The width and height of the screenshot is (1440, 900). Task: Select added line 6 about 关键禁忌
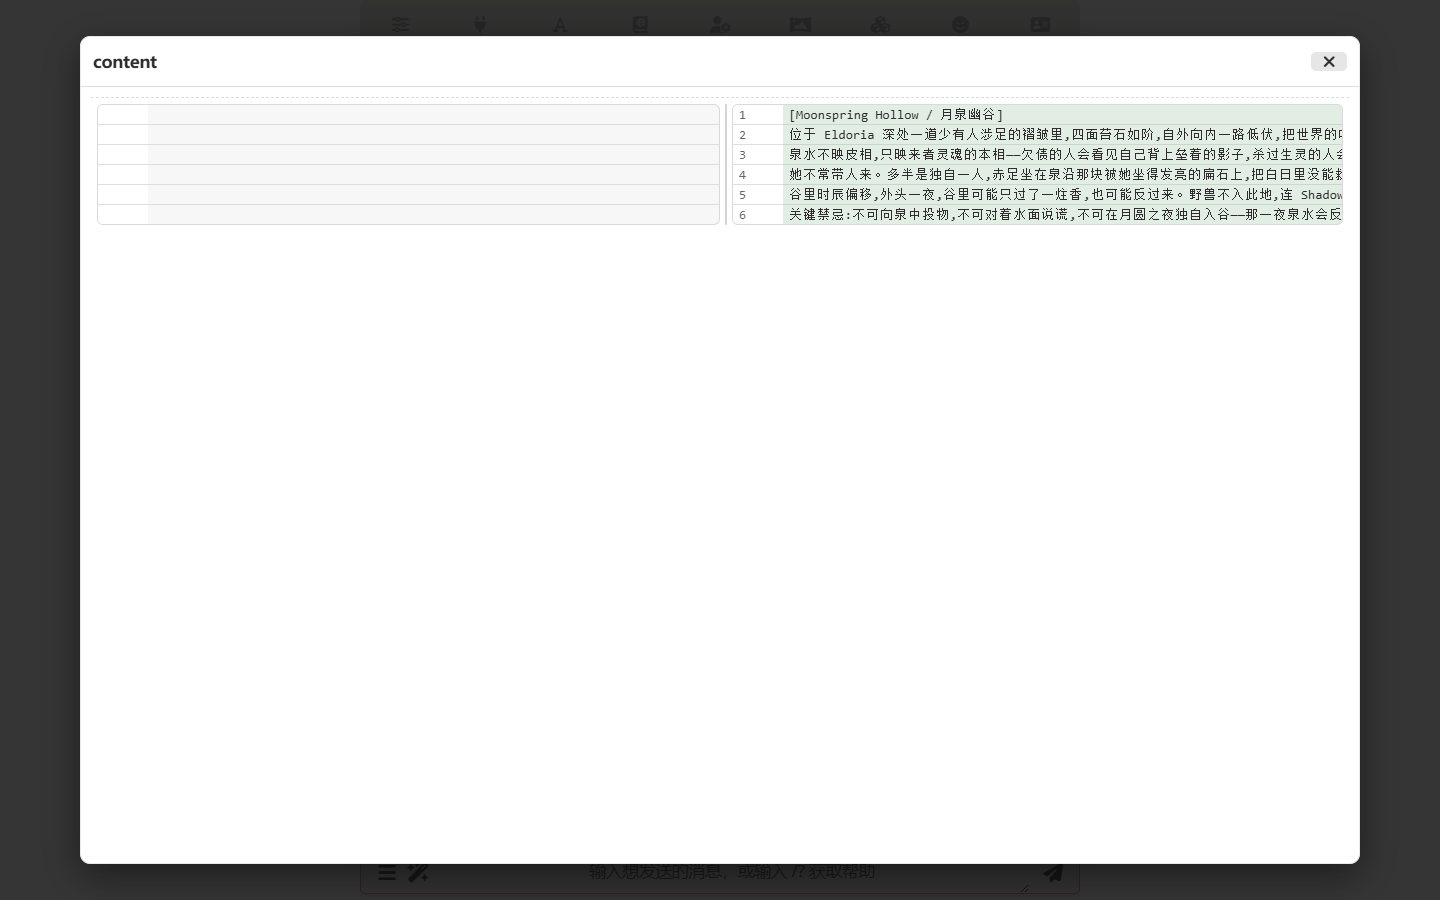point(1062,215)
